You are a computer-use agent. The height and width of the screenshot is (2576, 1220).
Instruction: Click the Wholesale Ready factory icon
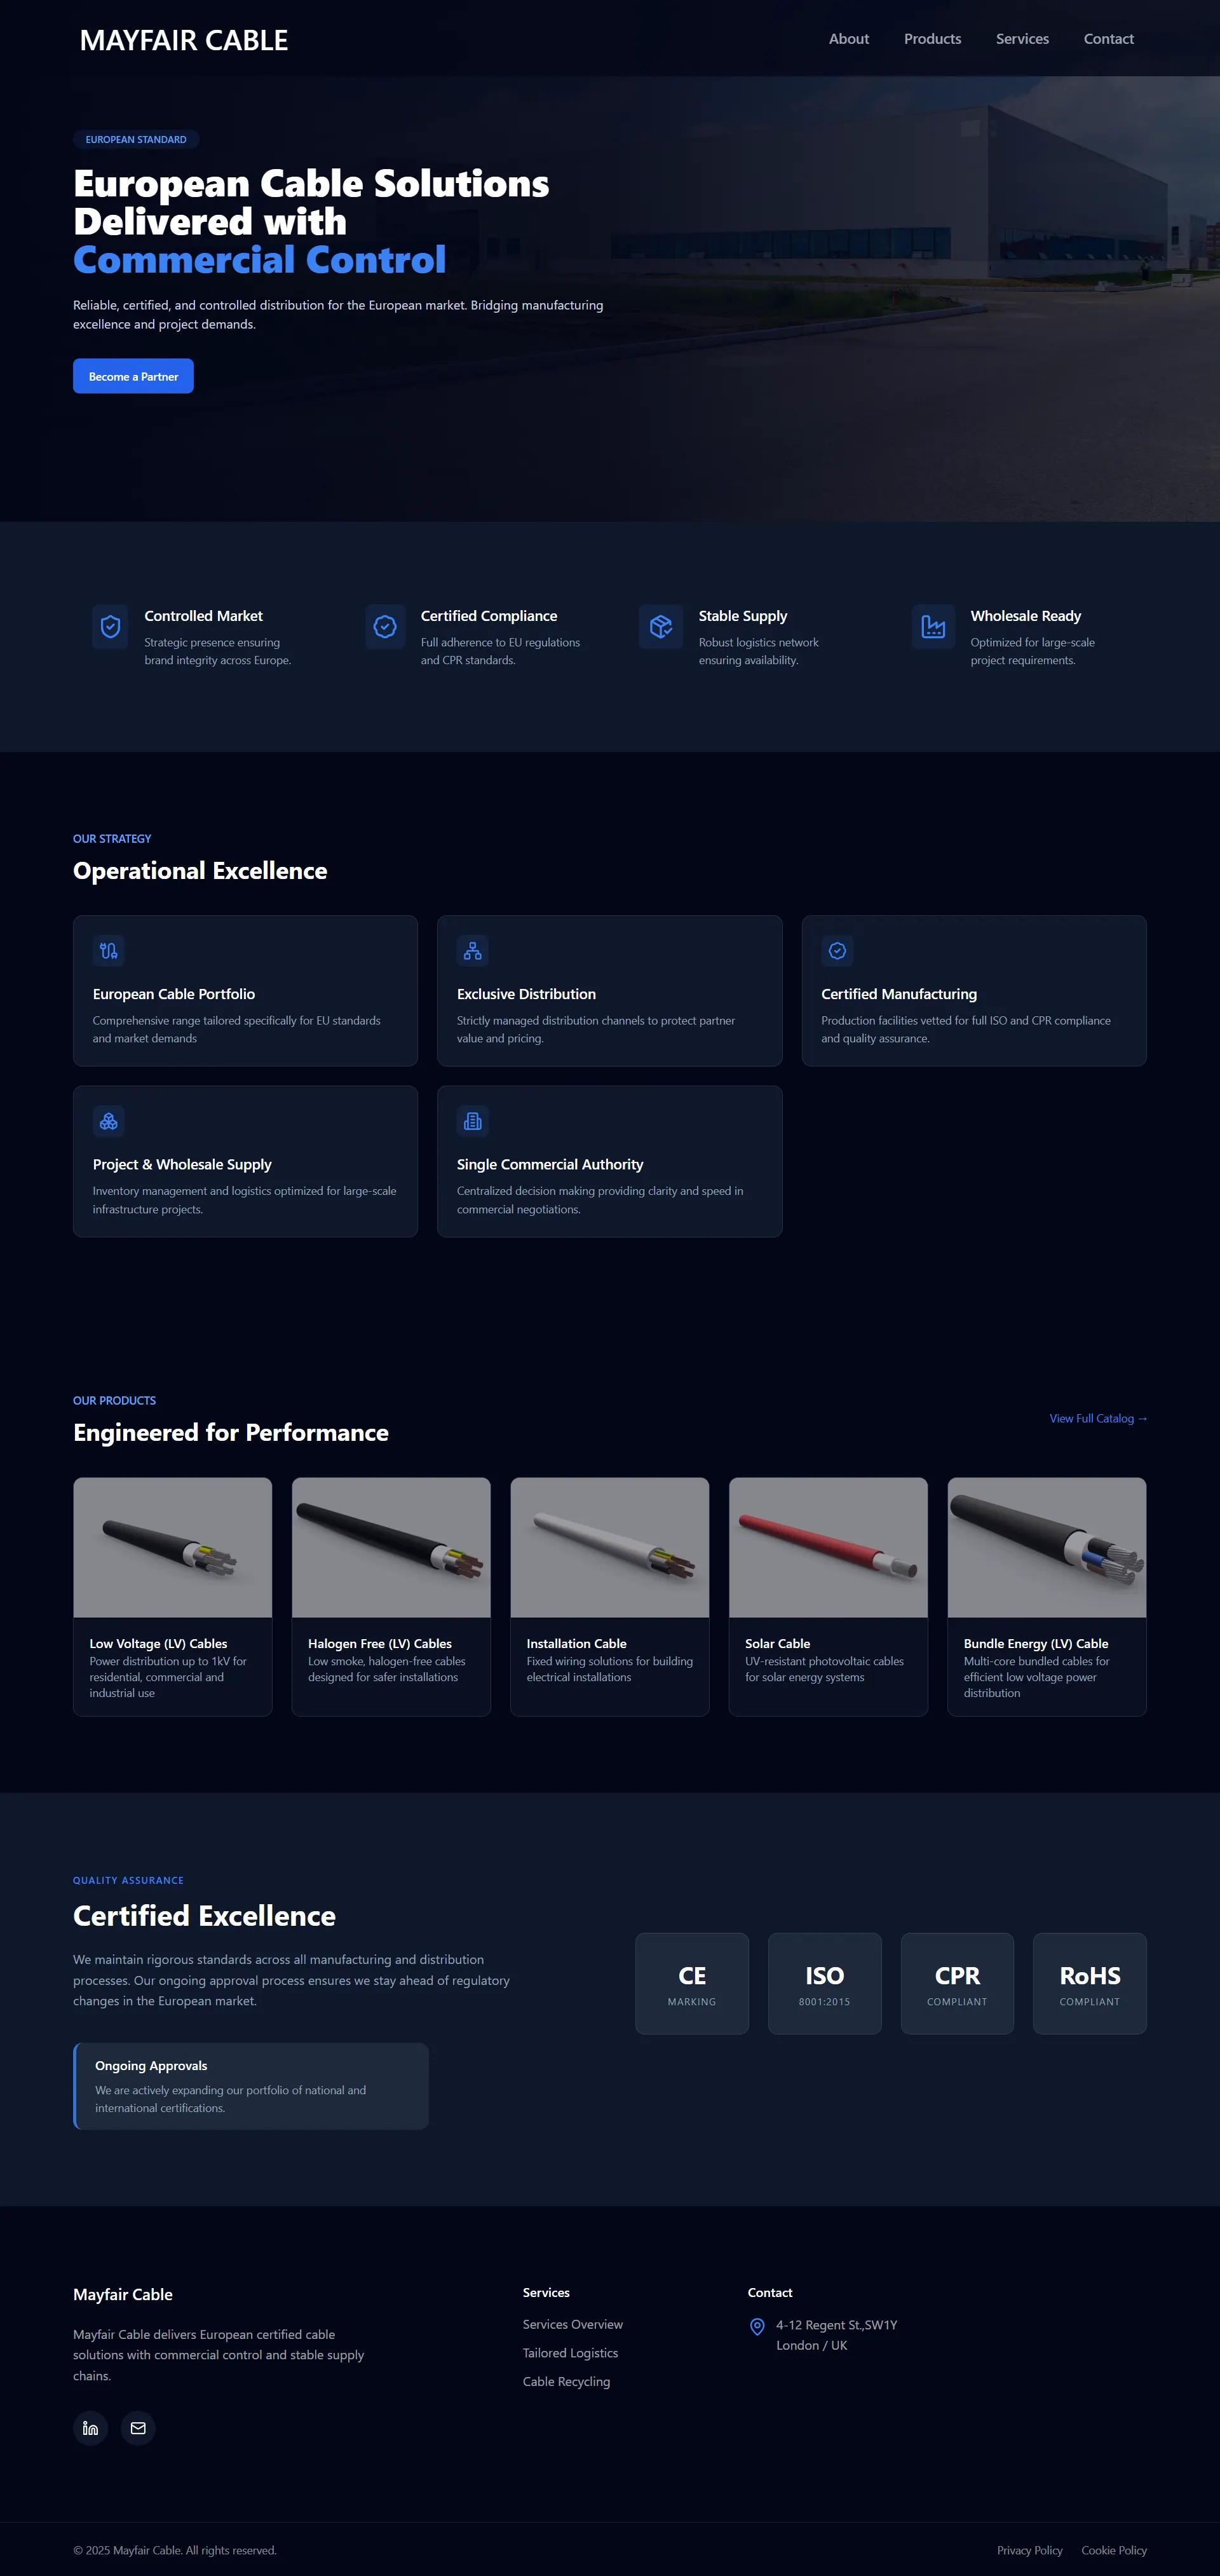933,627
